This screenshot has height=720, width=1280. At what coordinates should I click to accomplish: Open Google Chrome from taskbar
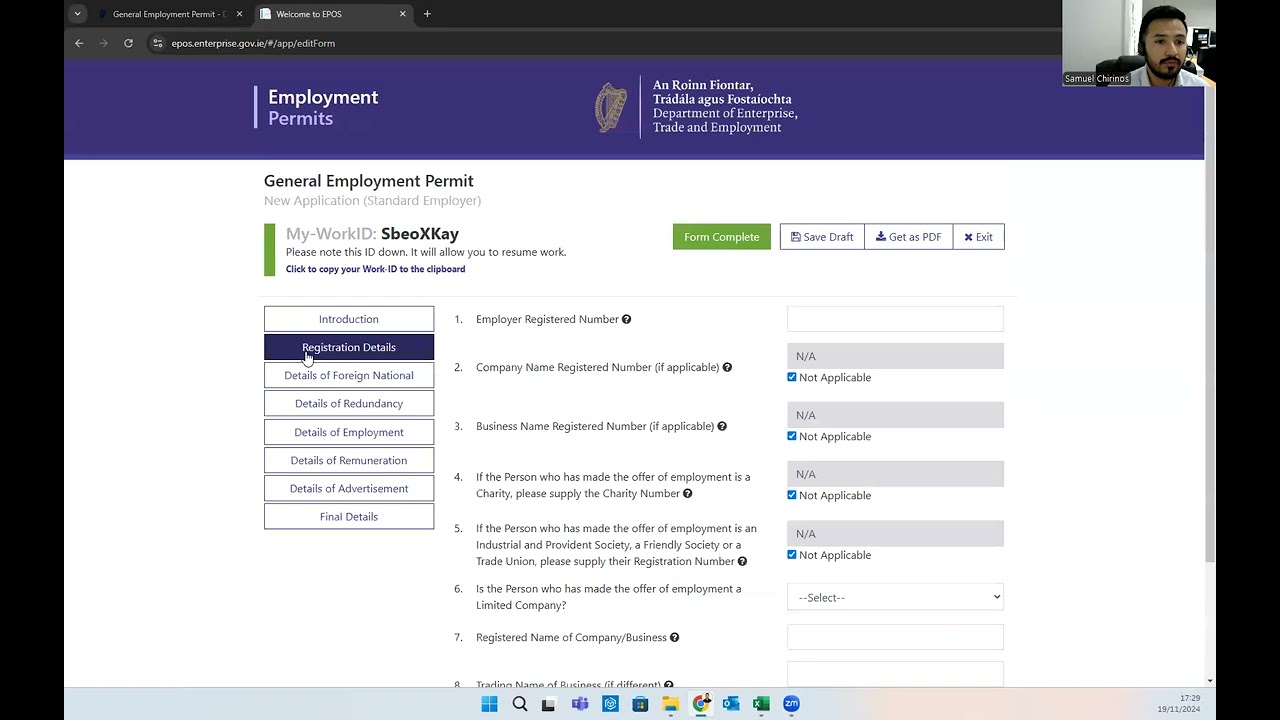[x=701, y=704]
